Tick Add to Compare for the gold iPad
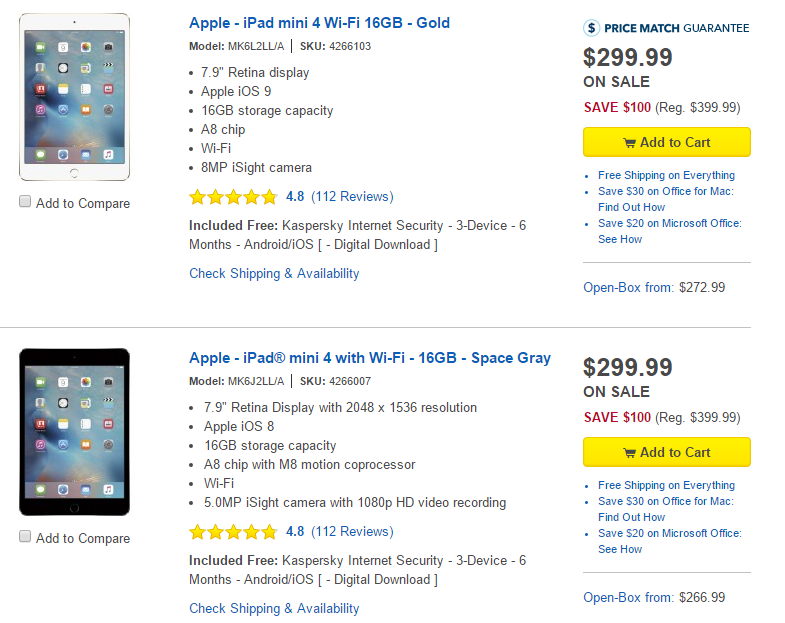The width and height of the screenshot is (785, 623). [x=25, y=202]
